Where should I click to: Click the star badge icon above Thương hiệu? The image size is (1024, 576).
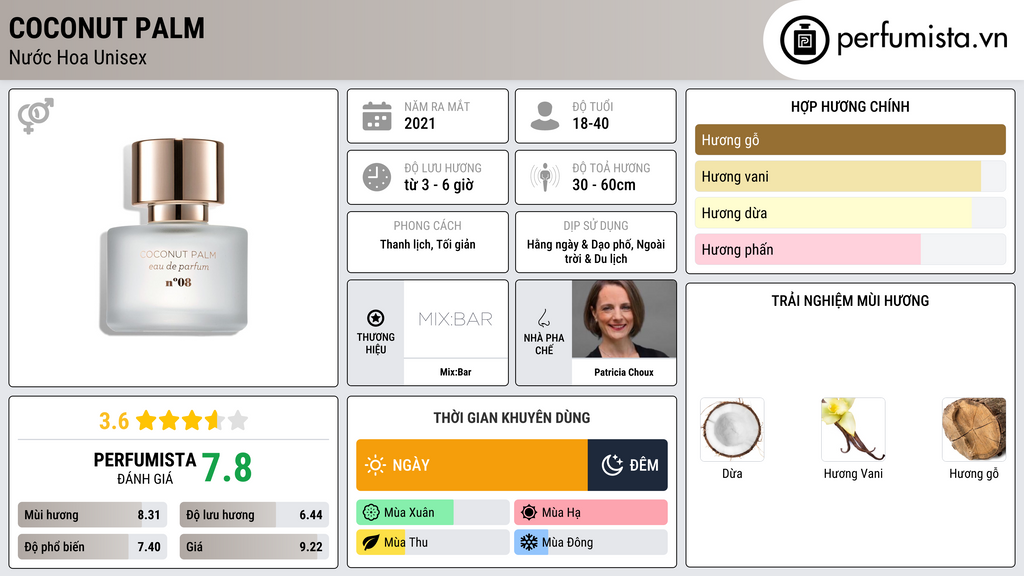tap(376, 318)
